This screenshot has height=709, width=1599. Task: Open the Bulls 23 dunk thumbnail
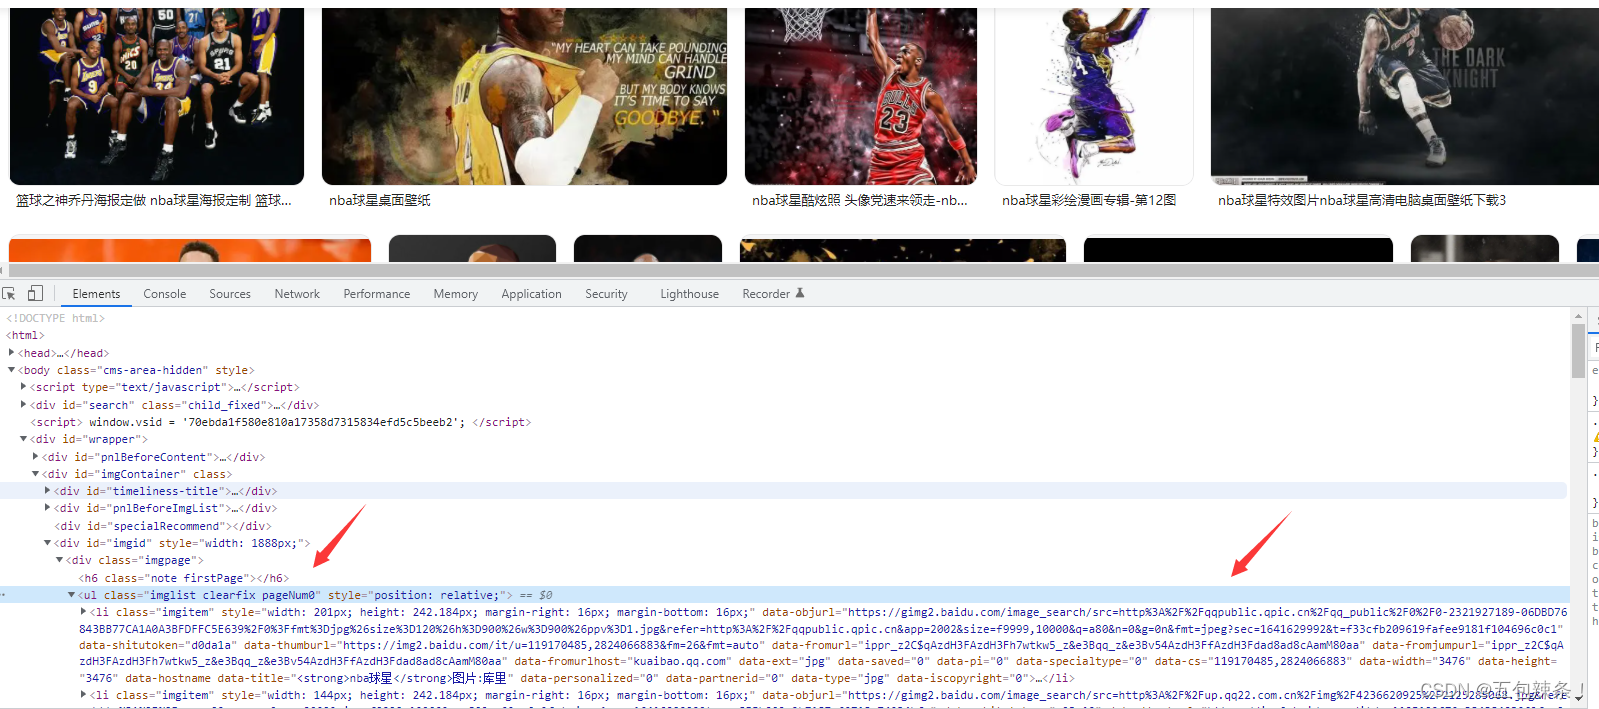coord(861,96)
